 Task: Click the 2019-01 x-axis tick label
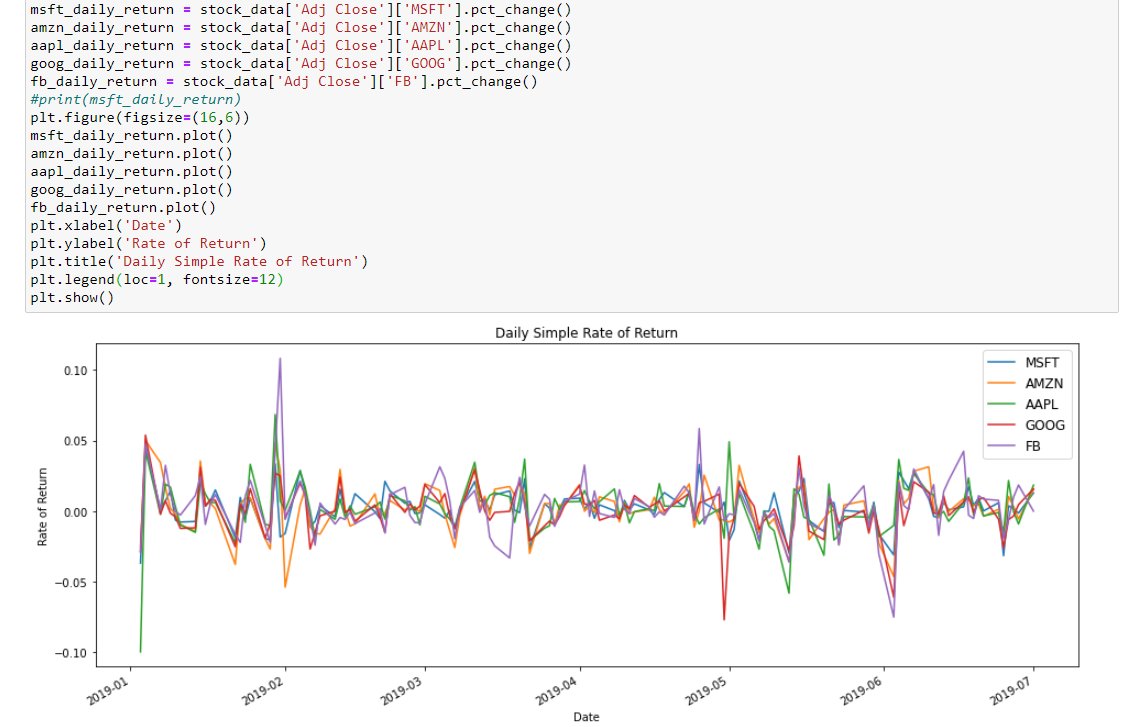coord(108,691)
